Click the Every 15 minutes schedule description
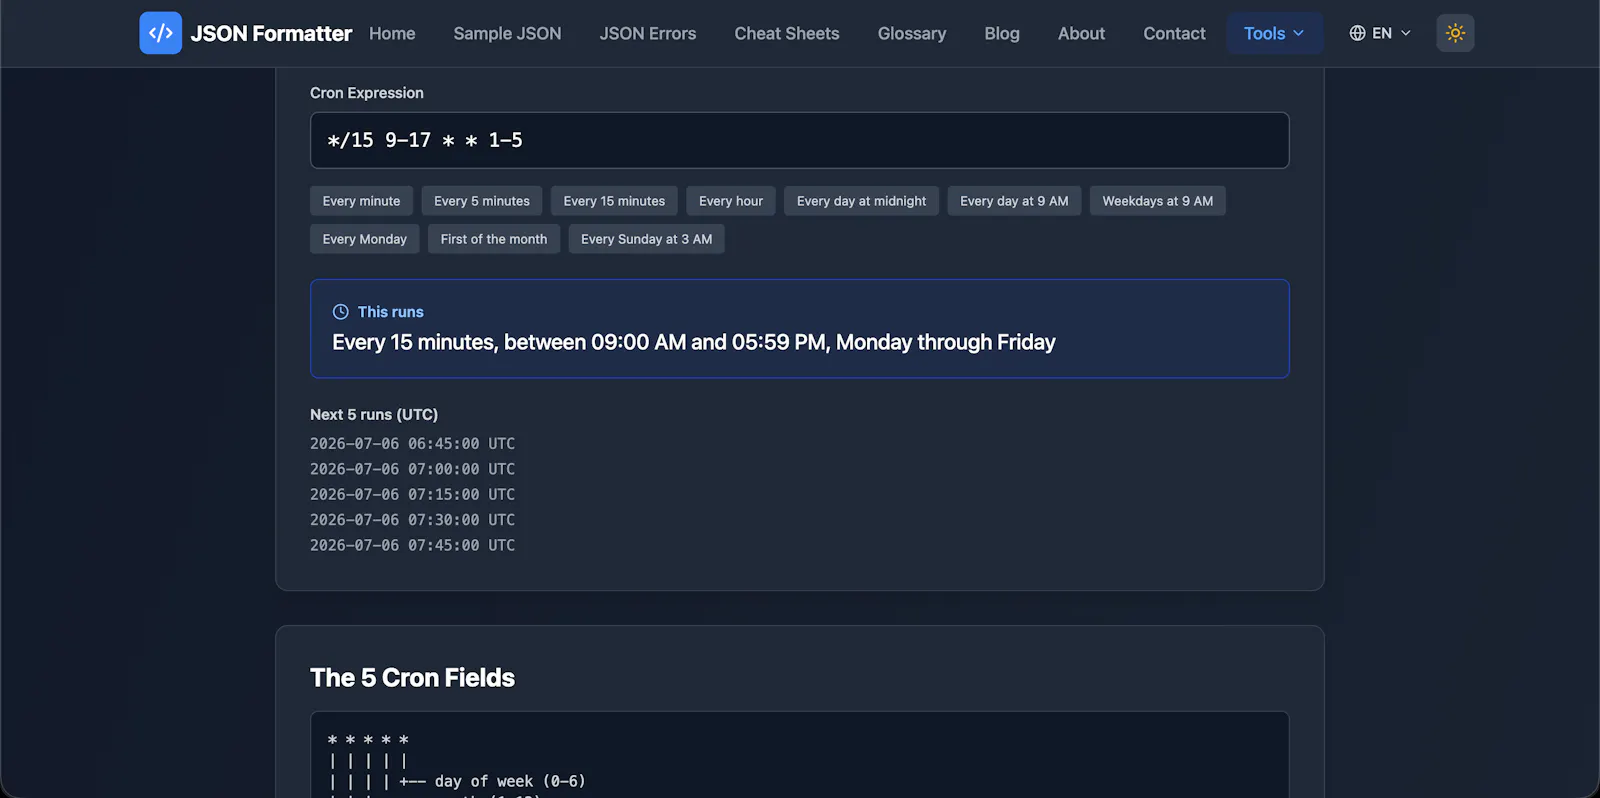 [x=694, y=342]
